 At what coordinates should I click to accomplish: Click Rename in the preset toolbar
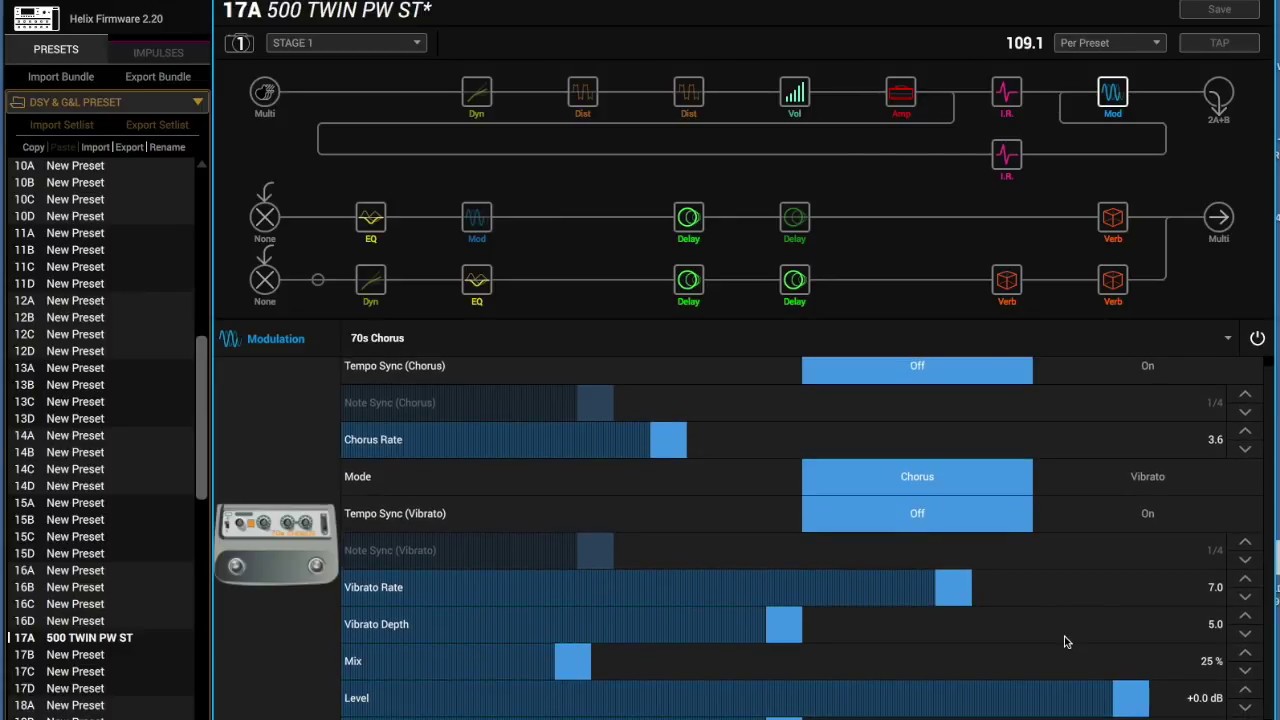click(x=167, y=147)
